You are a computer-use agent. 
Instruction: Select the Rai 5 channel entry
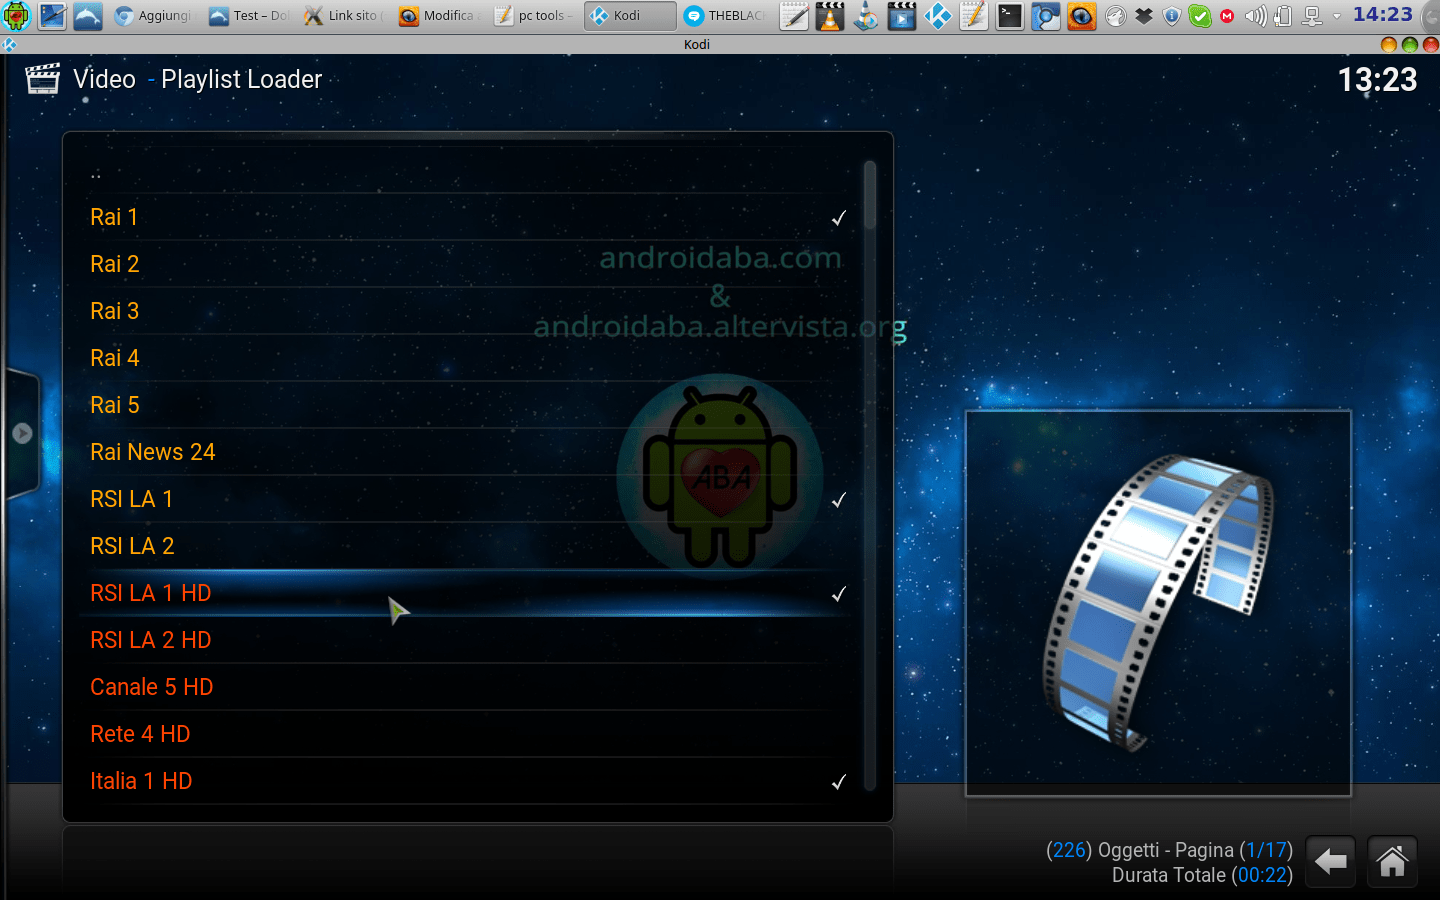coord(467,405)
